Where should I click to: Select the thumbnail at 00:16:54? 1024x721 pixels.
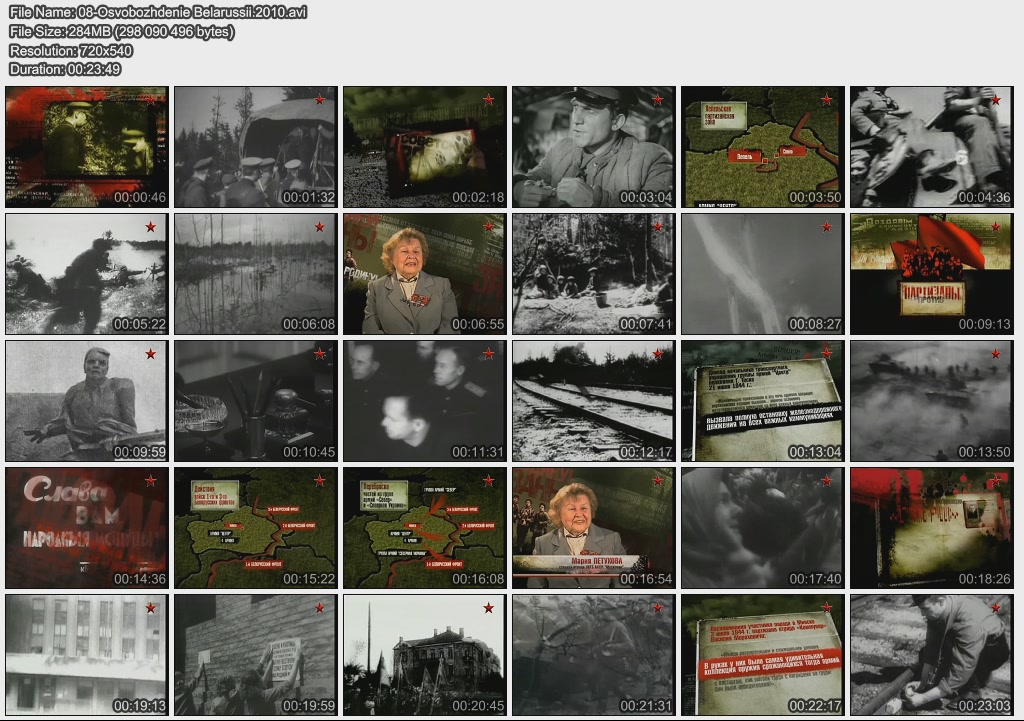click(593, 527)
